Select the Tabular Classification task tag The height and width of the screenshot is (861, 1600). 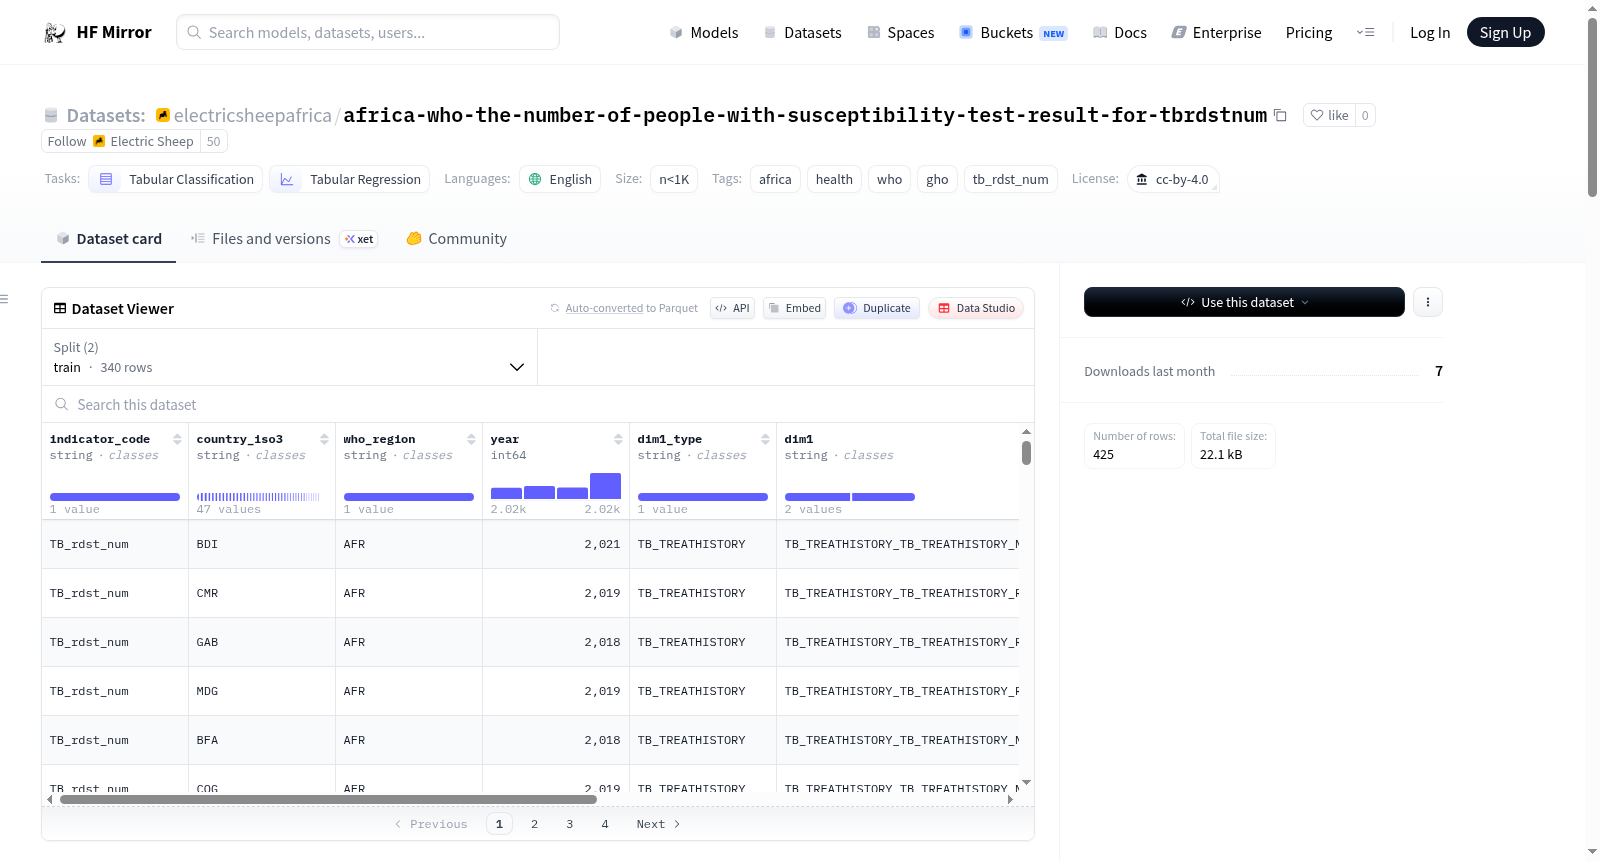[x=176, y=180]
